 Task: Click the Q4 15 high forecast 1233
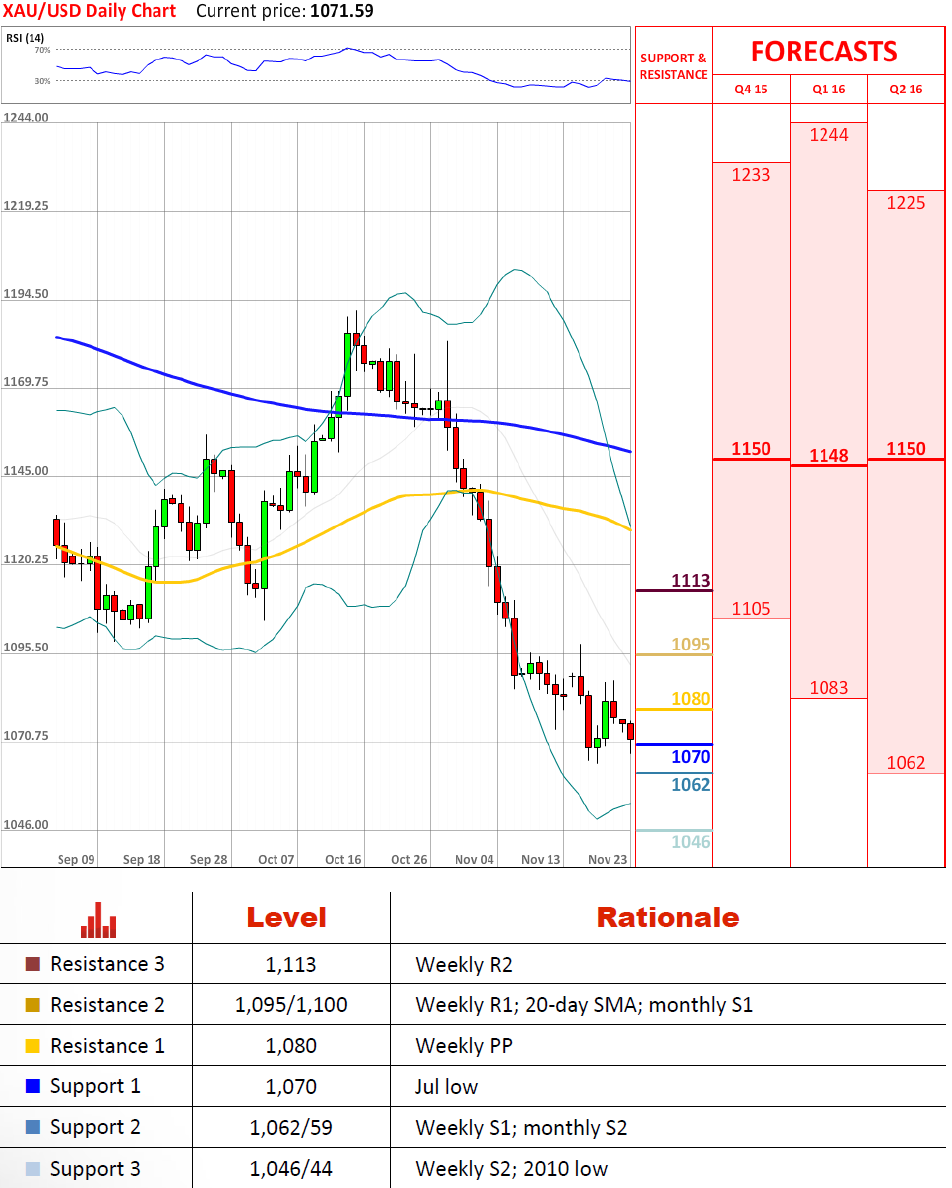751,175
